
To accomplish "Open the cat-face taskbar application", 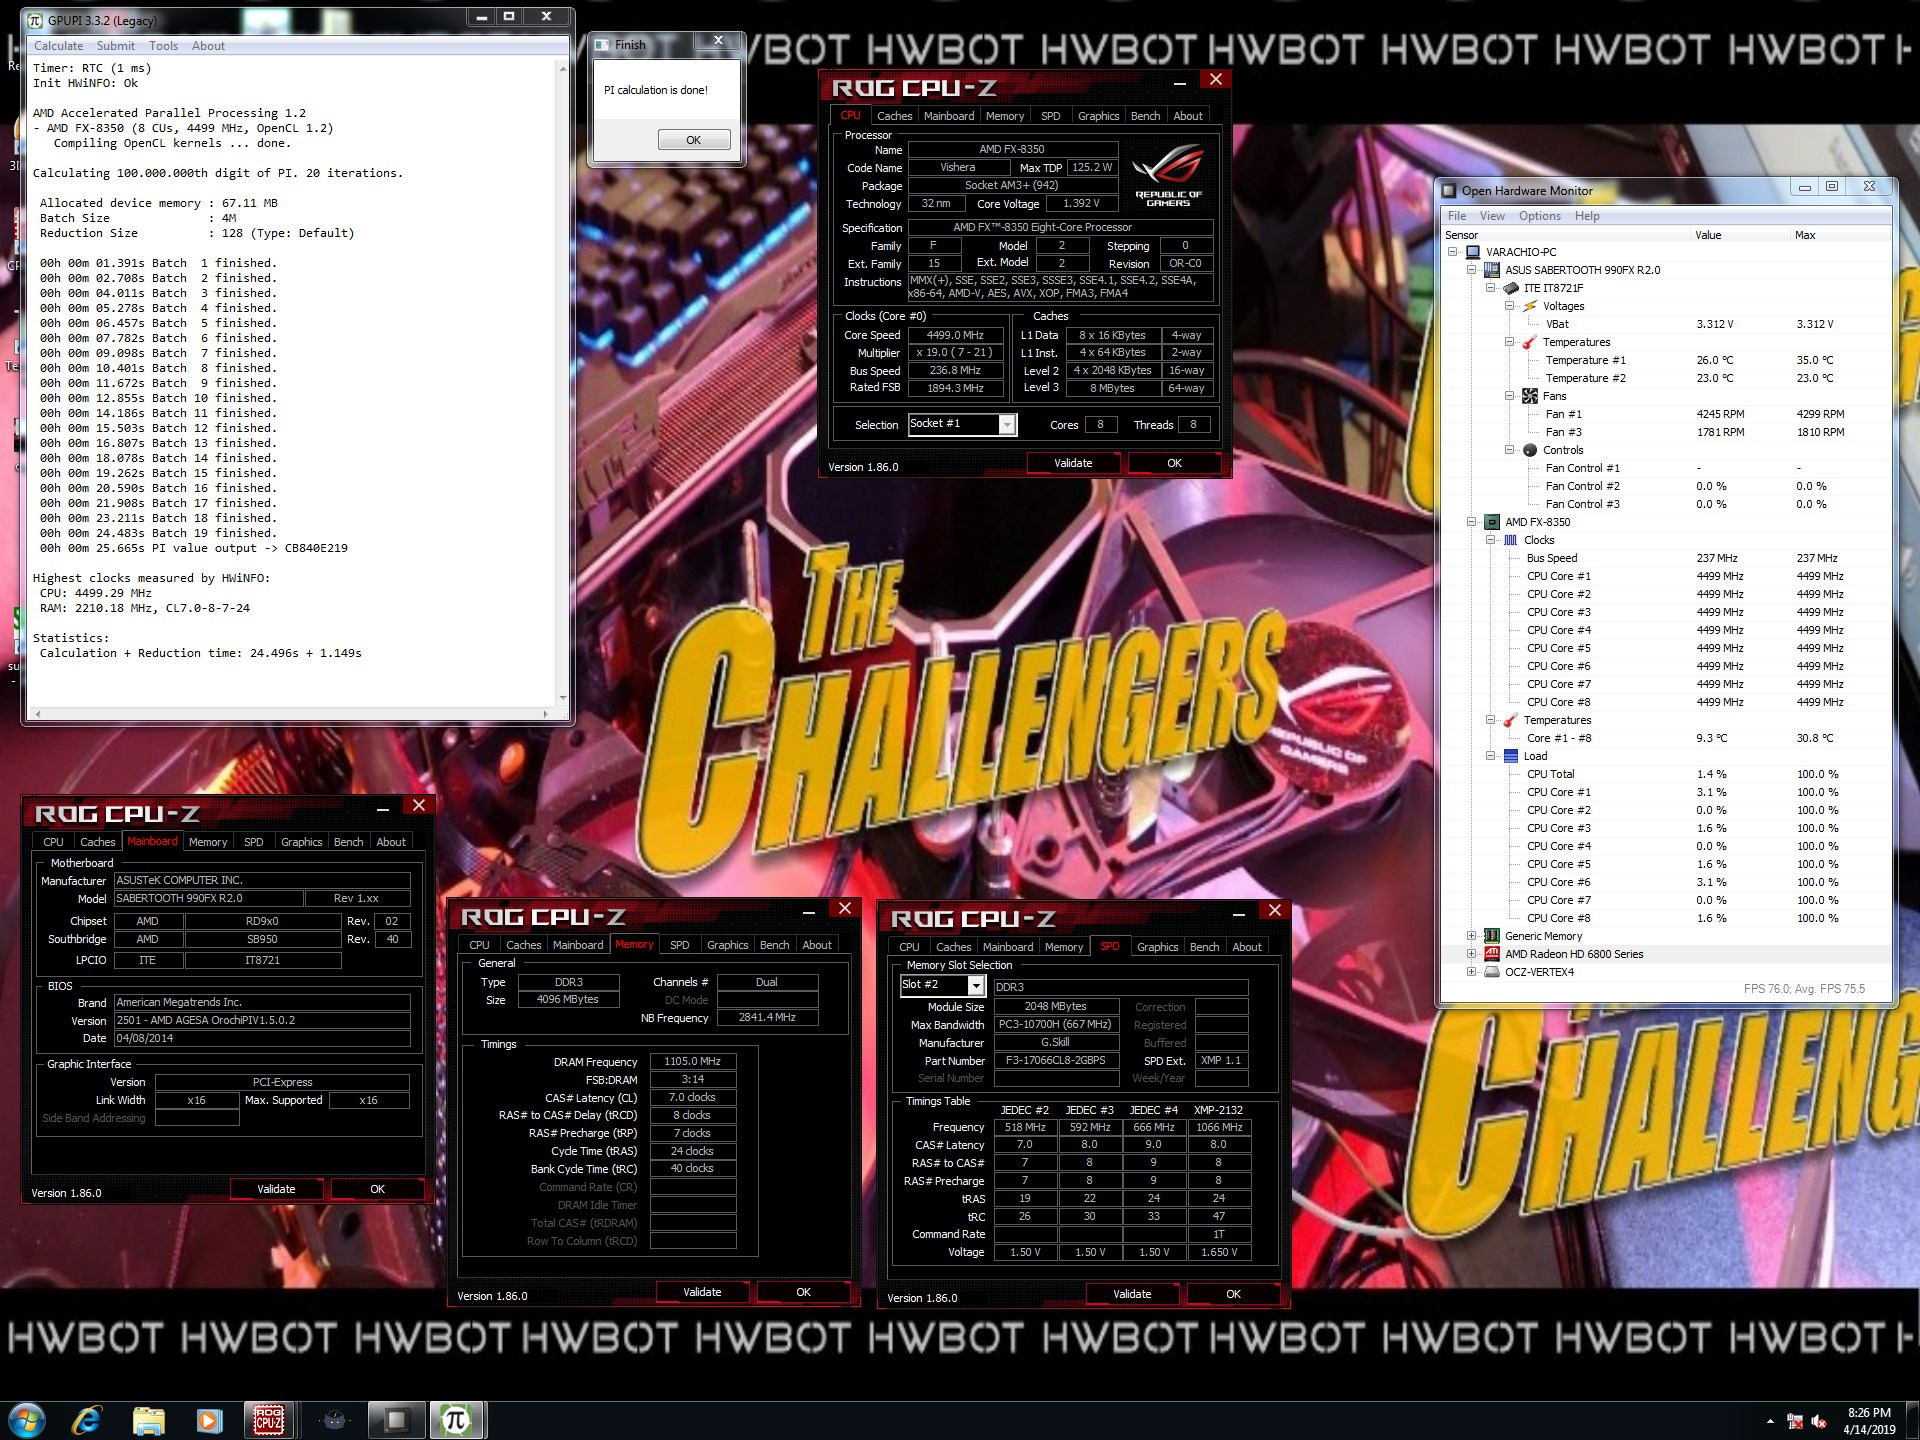I will [335, 1420].
